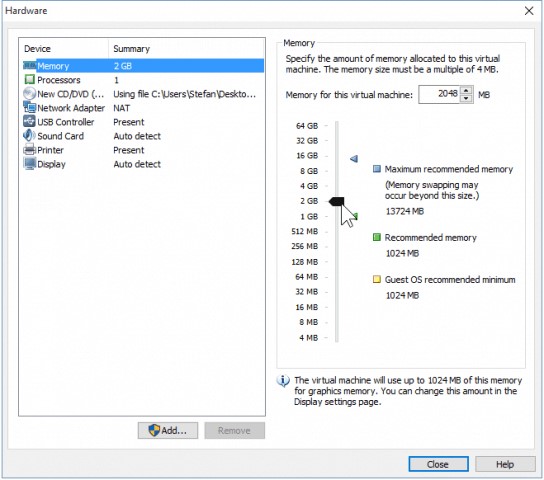This screenshot has width=544, height=480.
Task: Click the info icon beside graphics memory note
Action: coord(283,380)
